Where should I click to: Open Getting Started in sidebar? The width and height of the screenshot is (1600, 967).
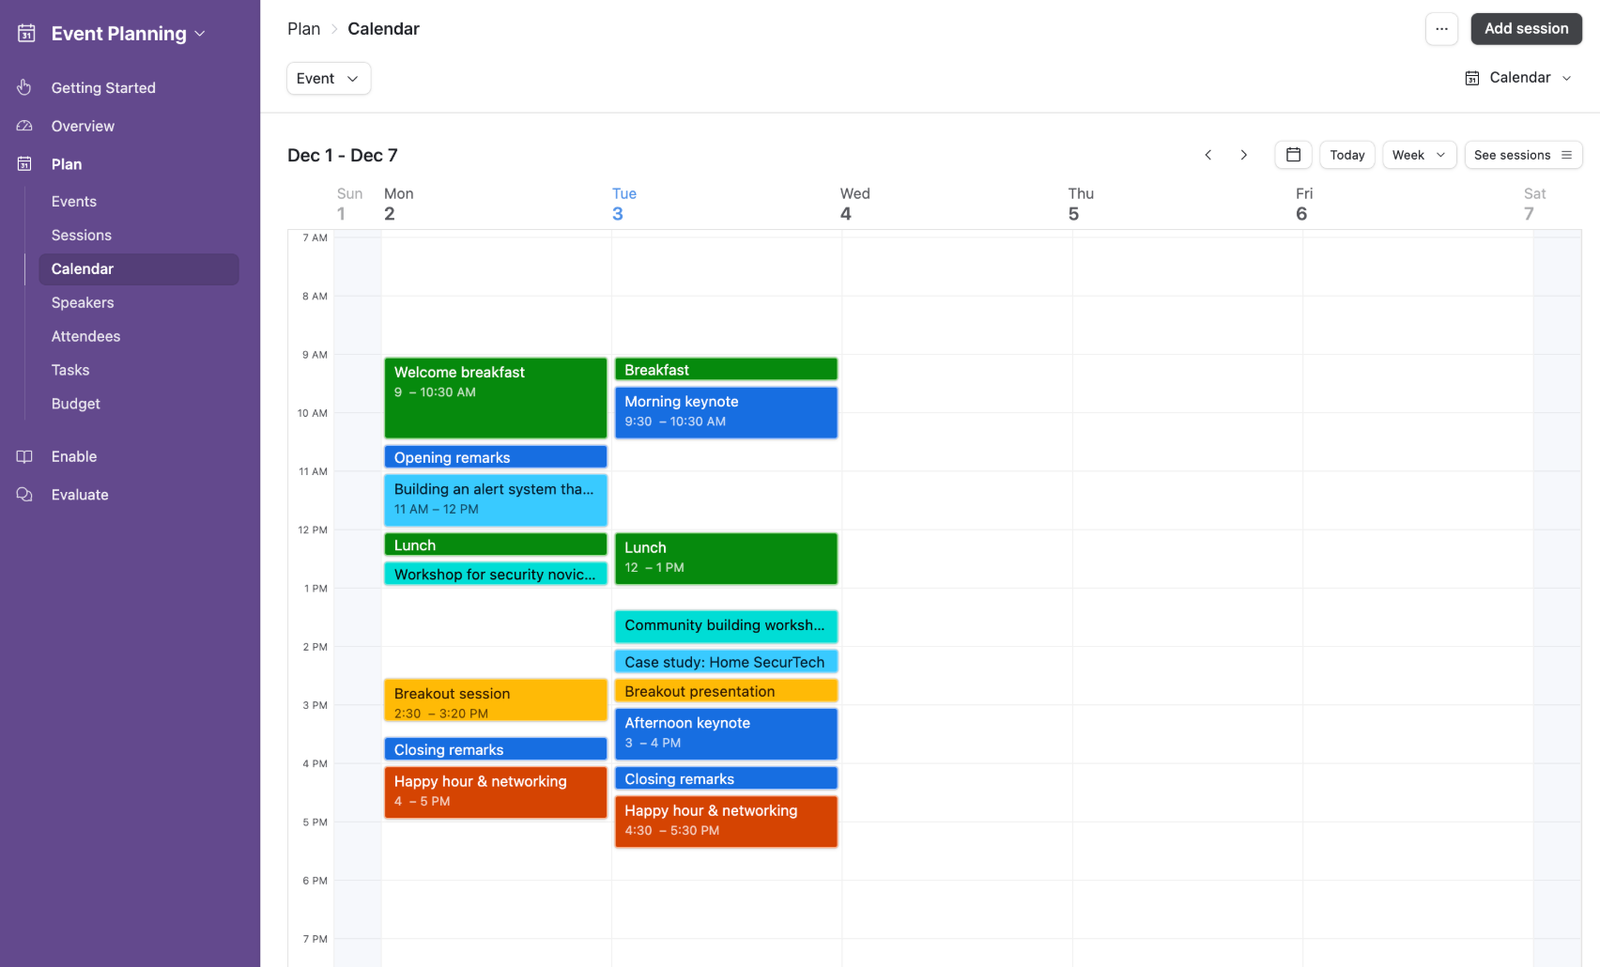click(103, 88)
